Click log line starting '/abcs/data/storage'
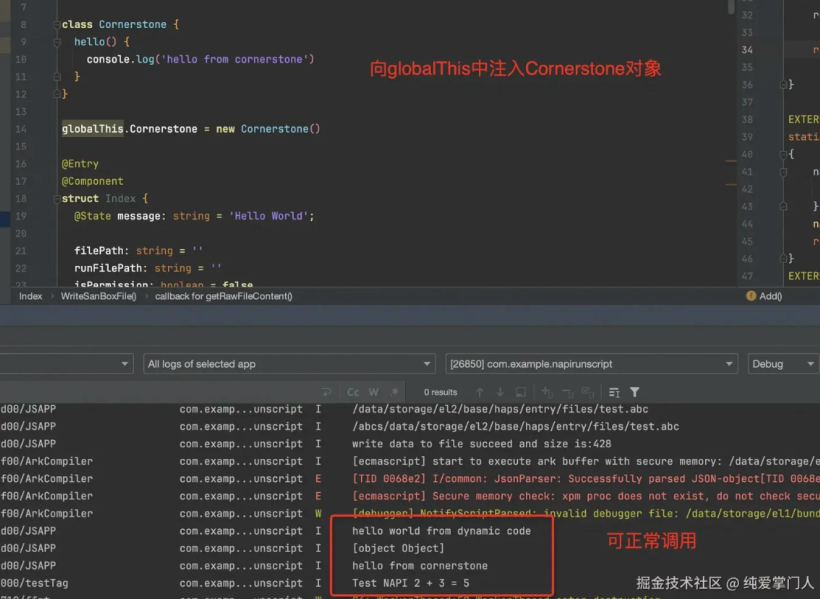 pos(516,426)
